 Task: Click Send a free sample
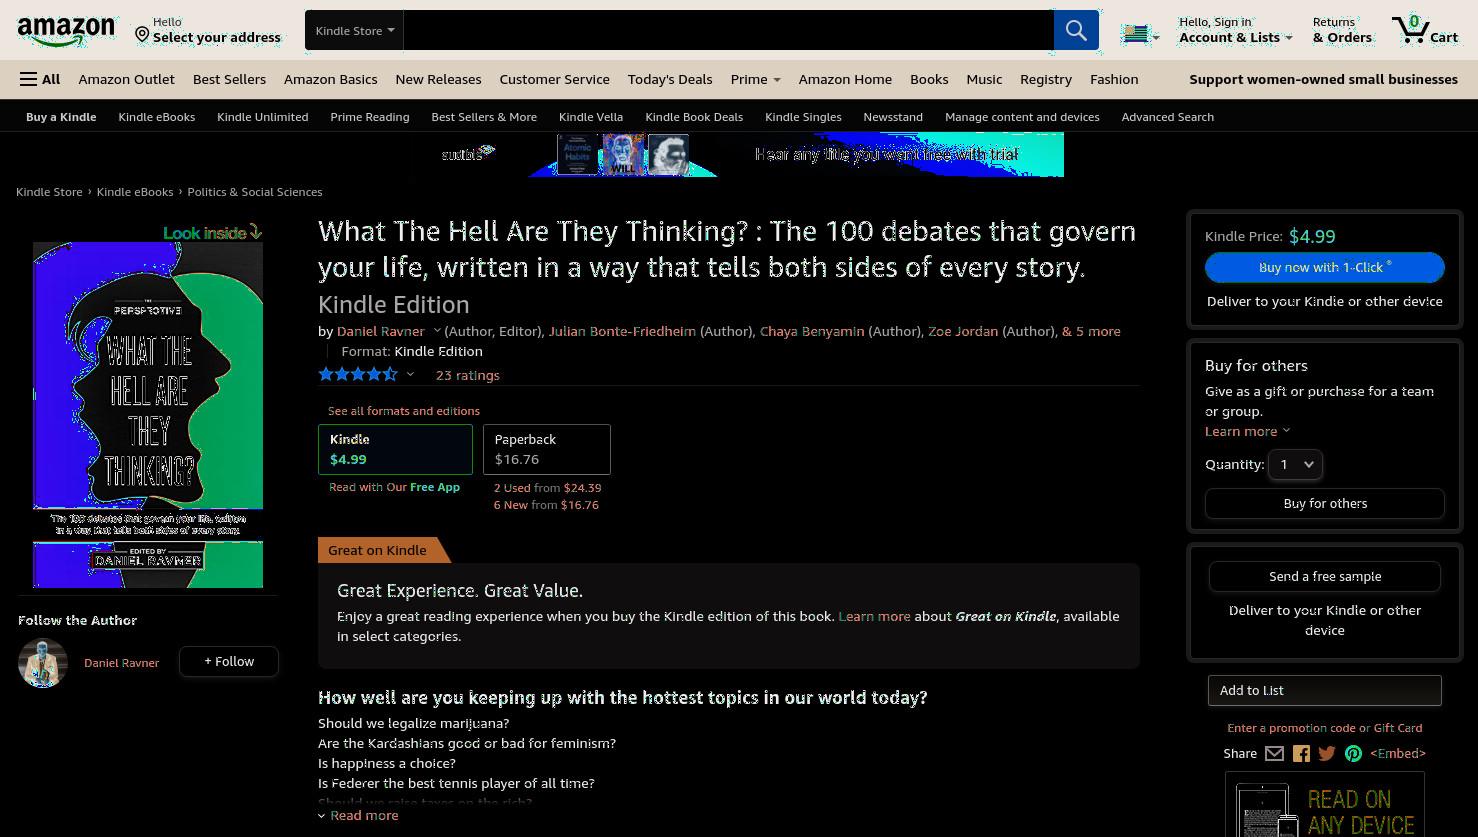click(x=1325, y=576)
